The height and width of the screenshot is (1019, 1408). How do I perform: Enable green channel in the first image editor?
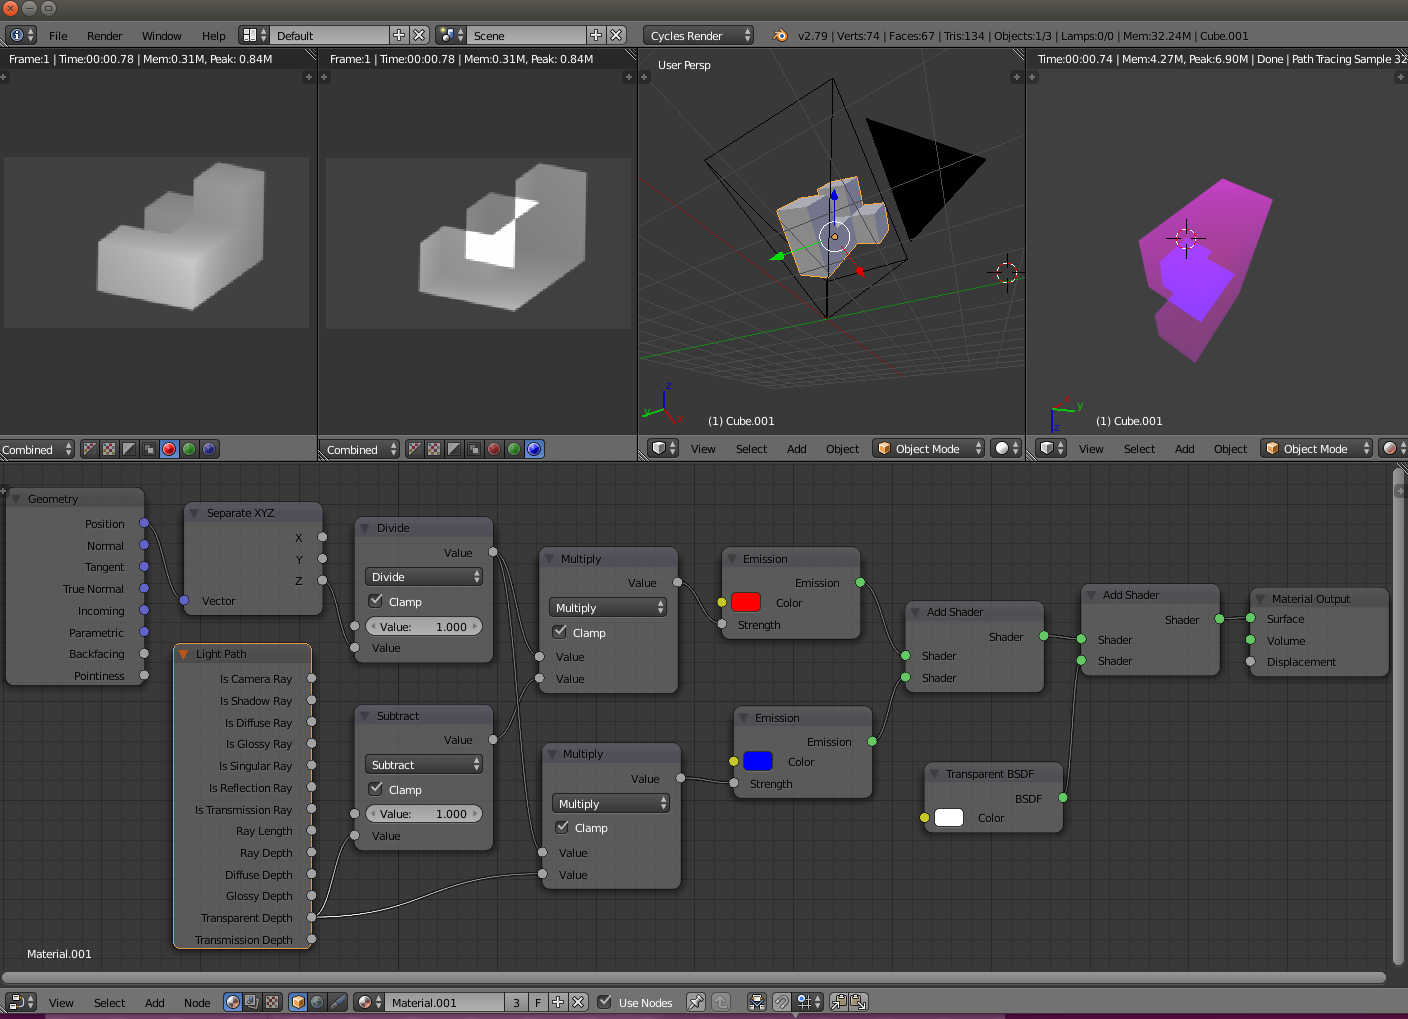coord(189,449)
